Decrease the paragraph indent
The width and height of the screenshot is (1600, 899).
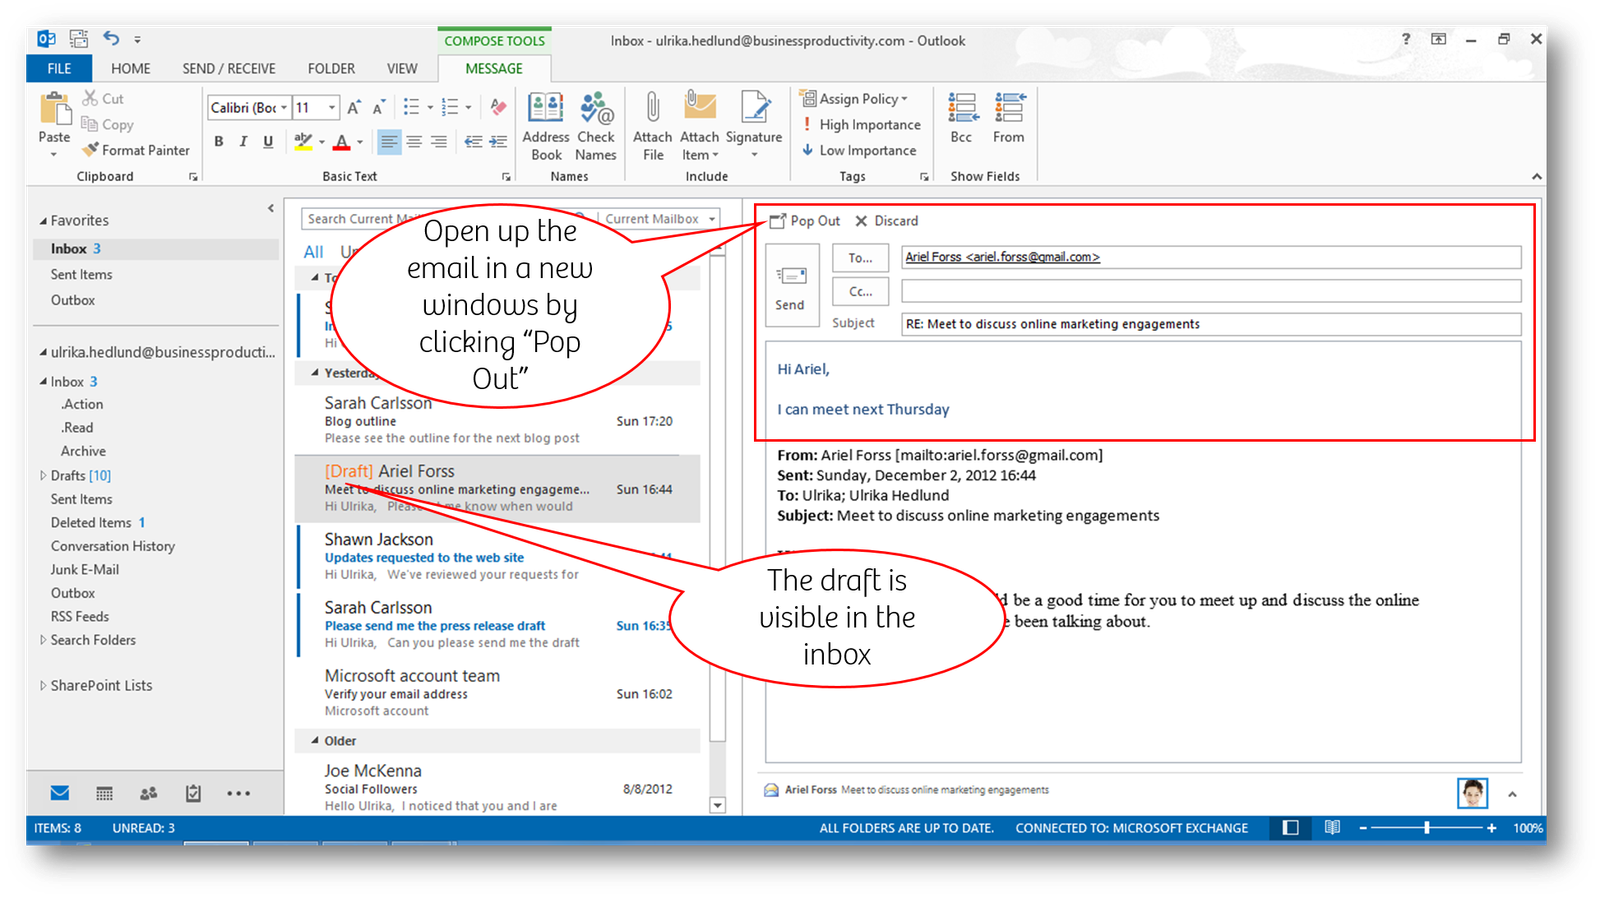[x=473, y=142]
